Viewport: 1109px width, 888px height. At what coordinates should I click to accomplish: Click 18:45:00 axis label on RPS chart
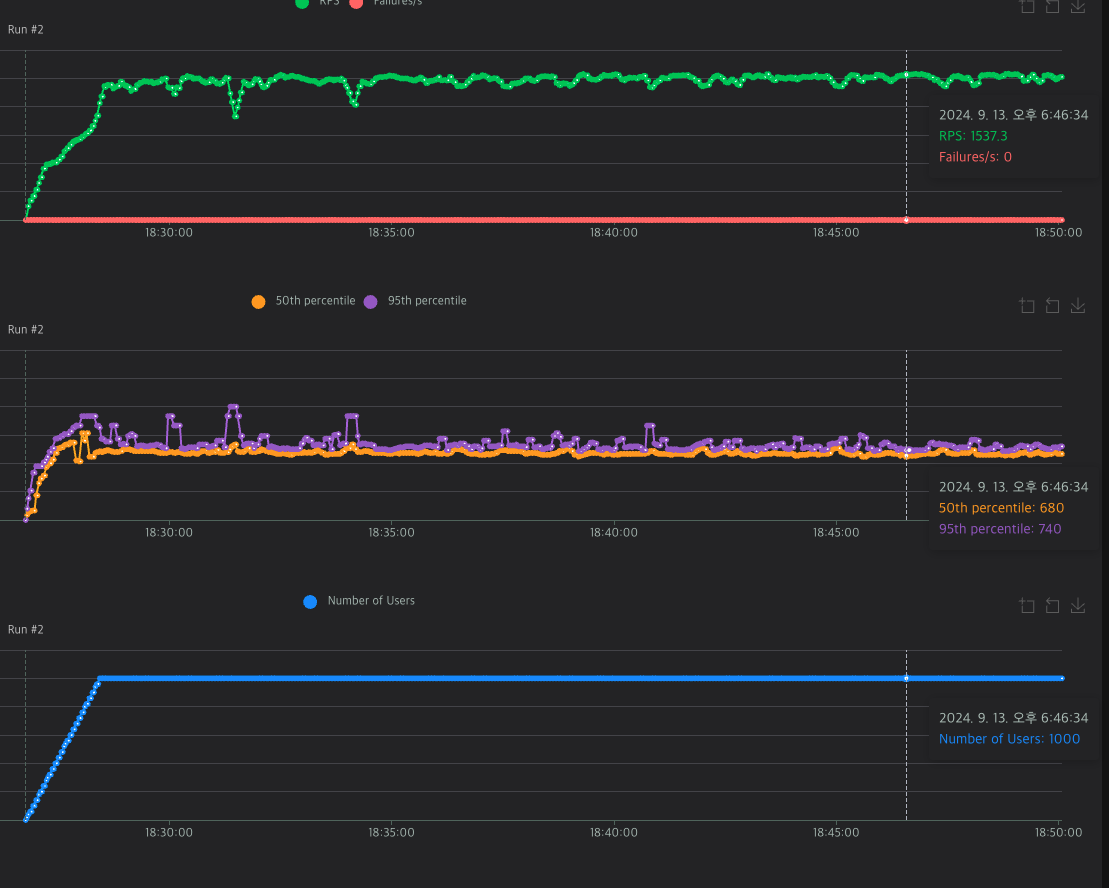coord(836,233)
